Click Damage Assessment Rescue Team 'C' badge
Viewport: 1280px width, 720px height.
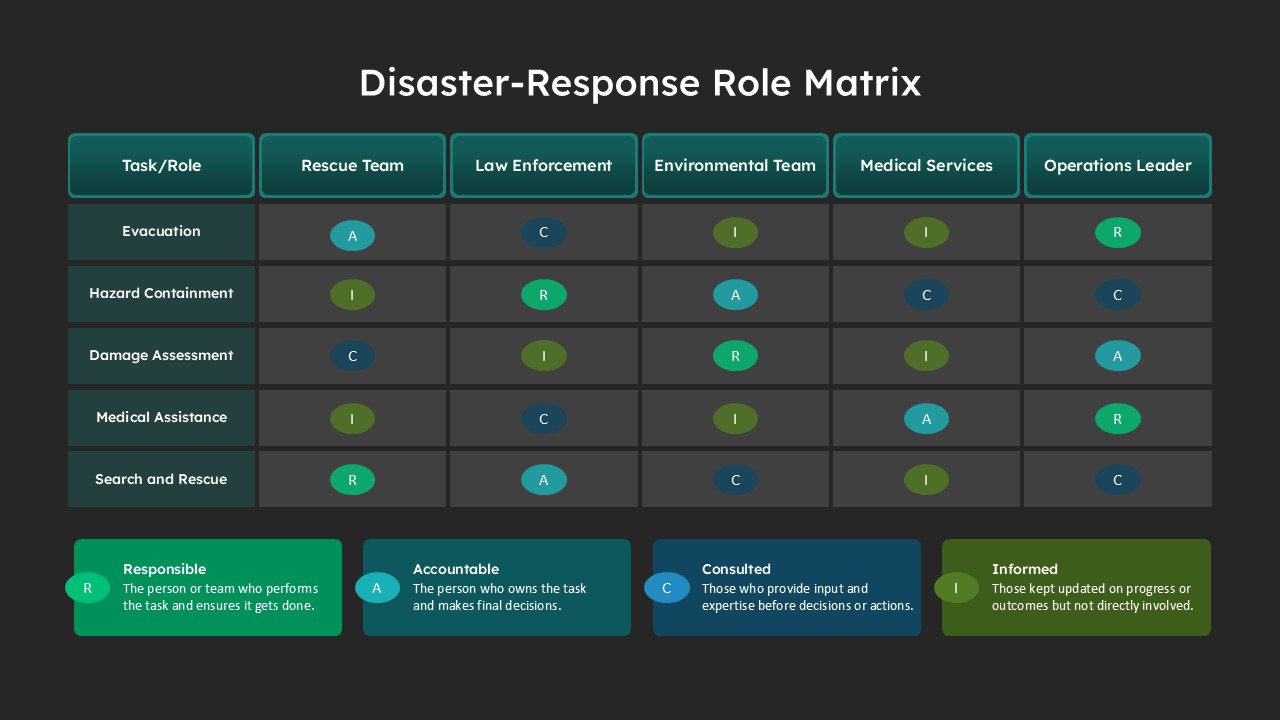(352, 356)
